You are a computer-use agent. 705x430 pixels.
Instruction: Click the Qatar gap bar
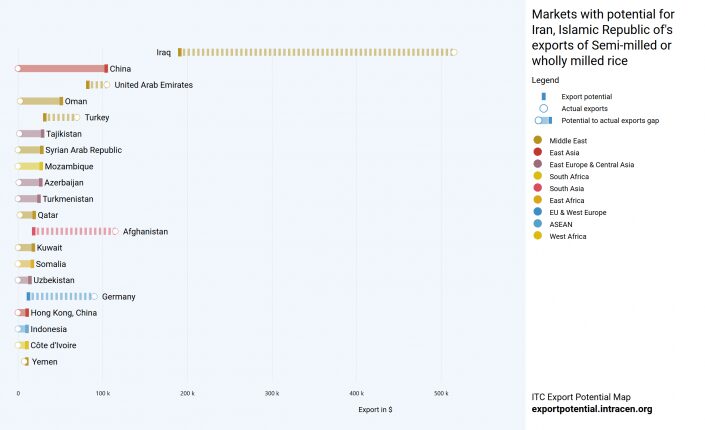point(26,215)
